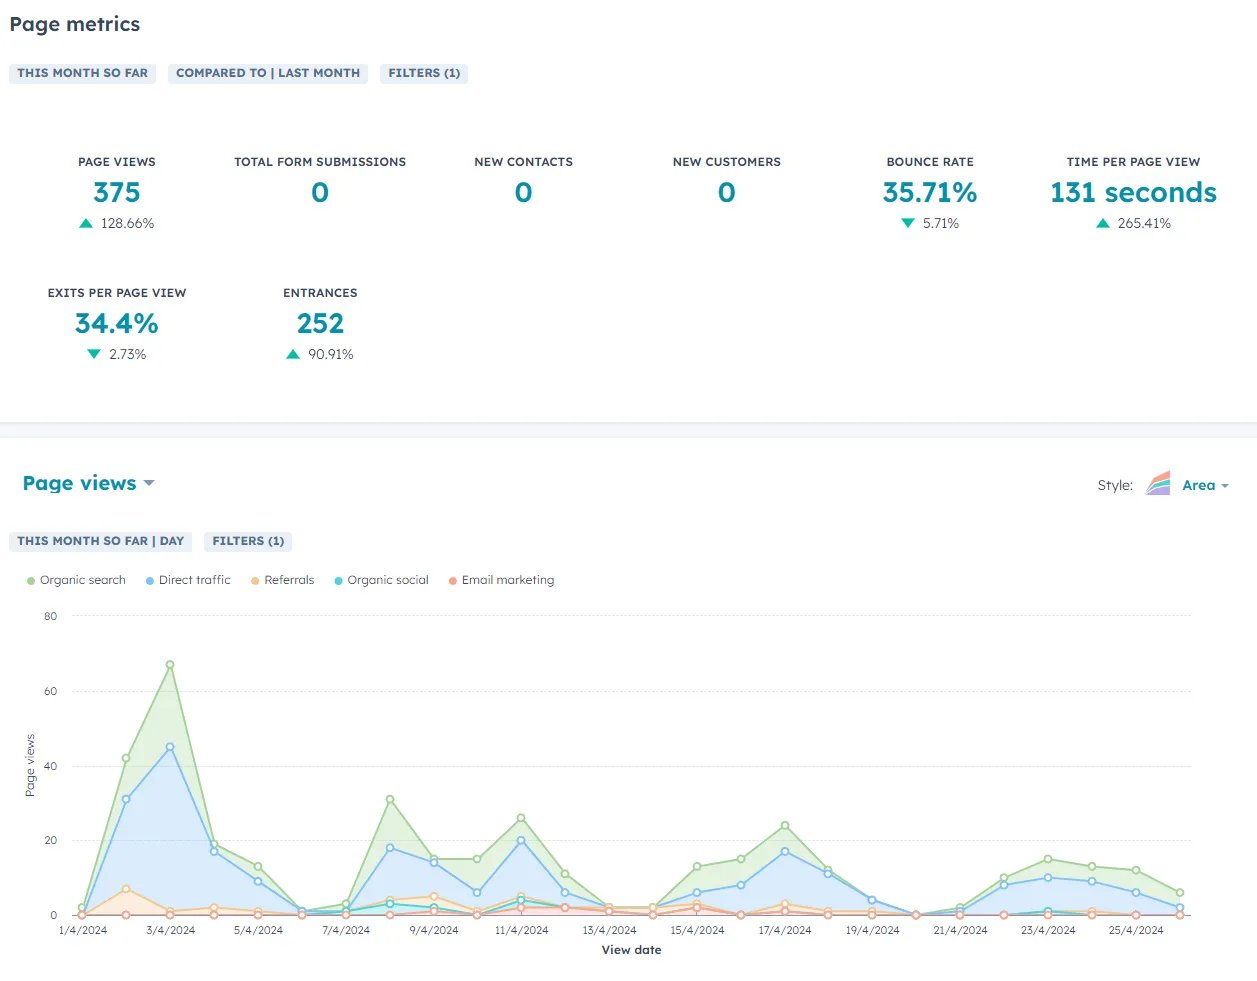Toggle Email marketing legend item
The width and height of the screenshot is (1257, 981).
pyautogui.click(x=501, y=580)
